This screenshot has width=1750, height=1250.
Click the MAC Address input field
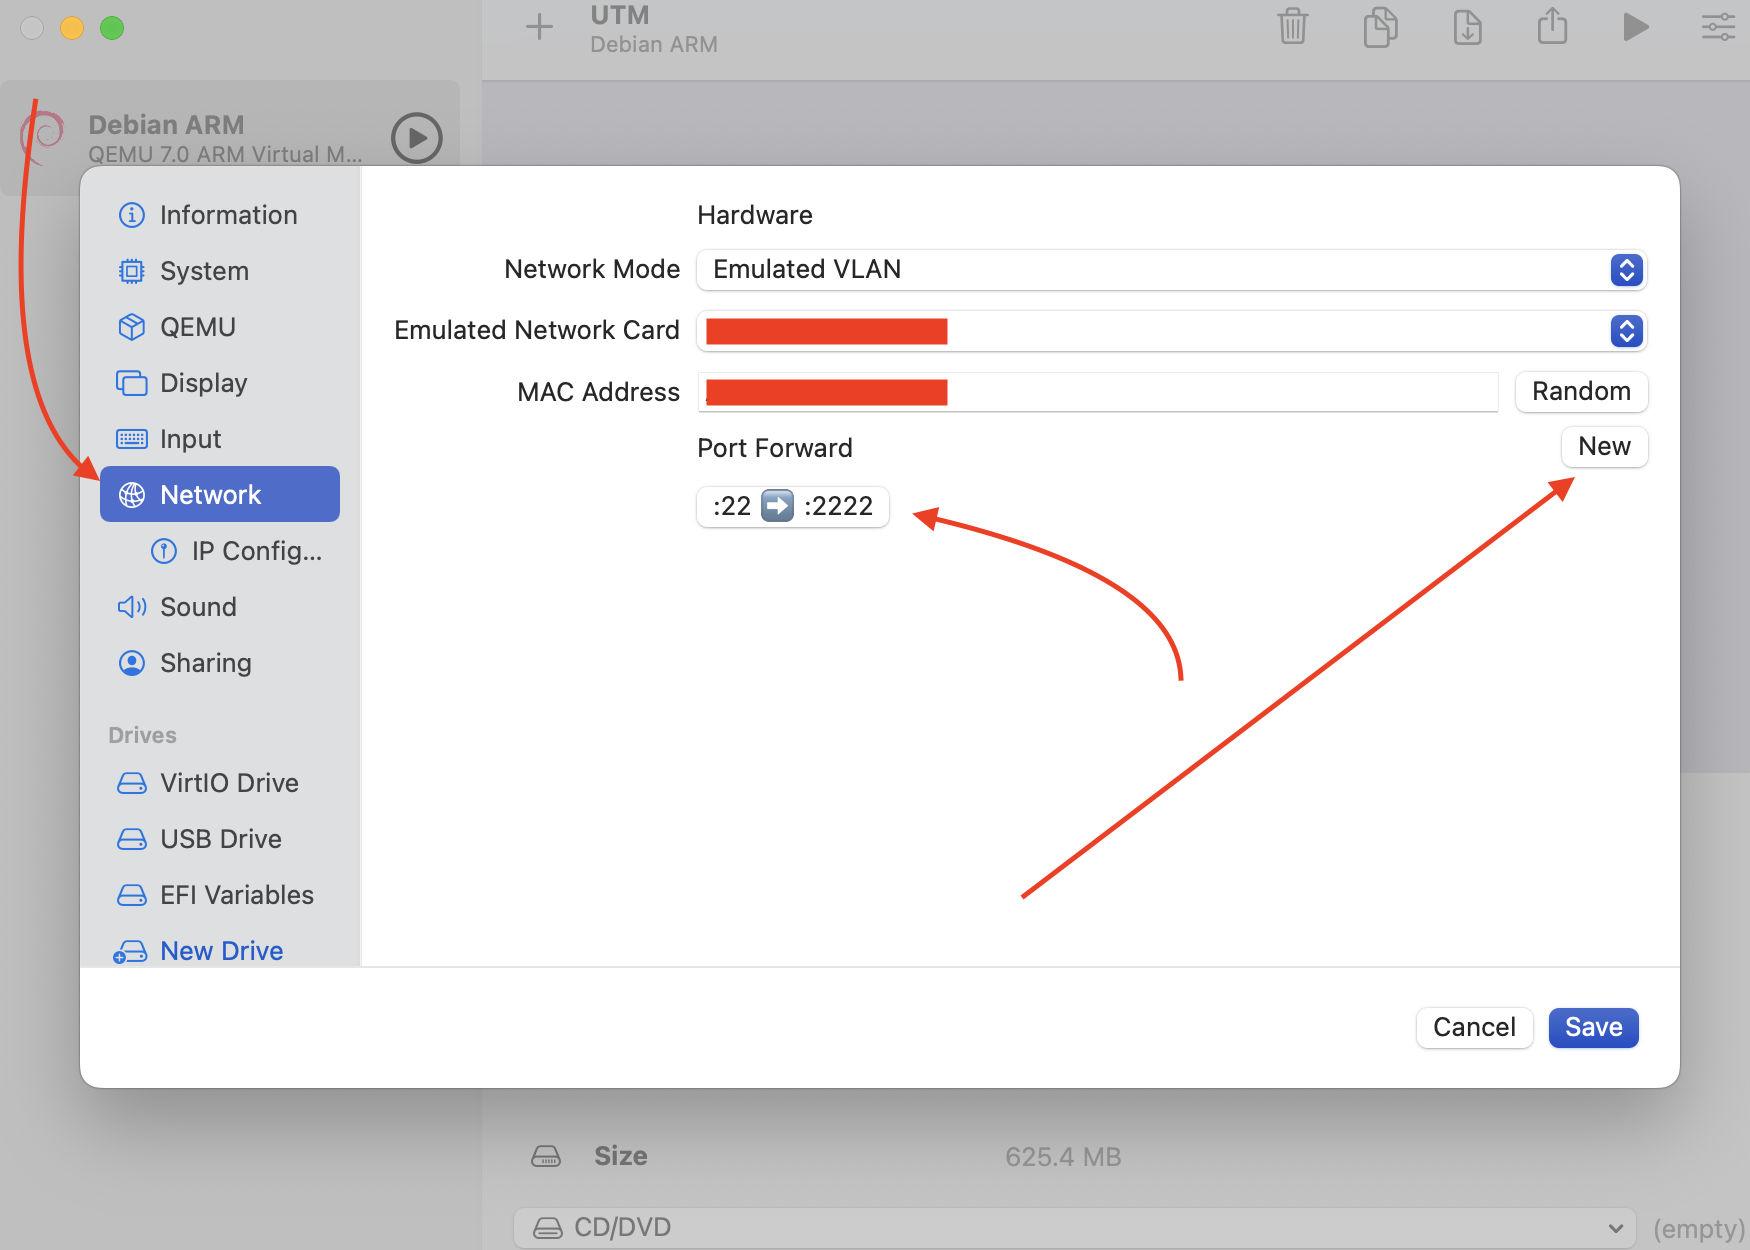1097,392
